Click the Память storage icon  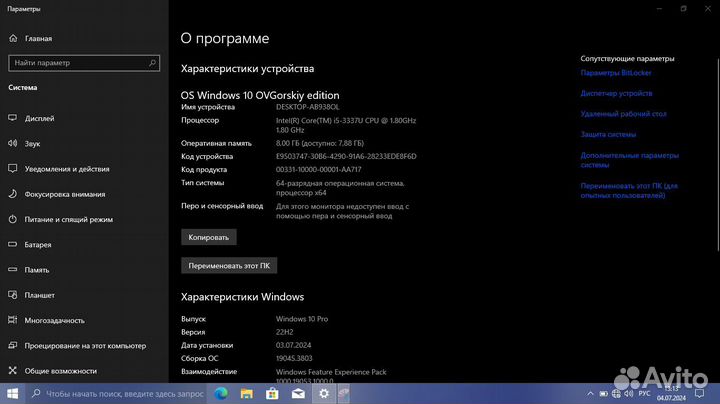[x=13, y=269]
